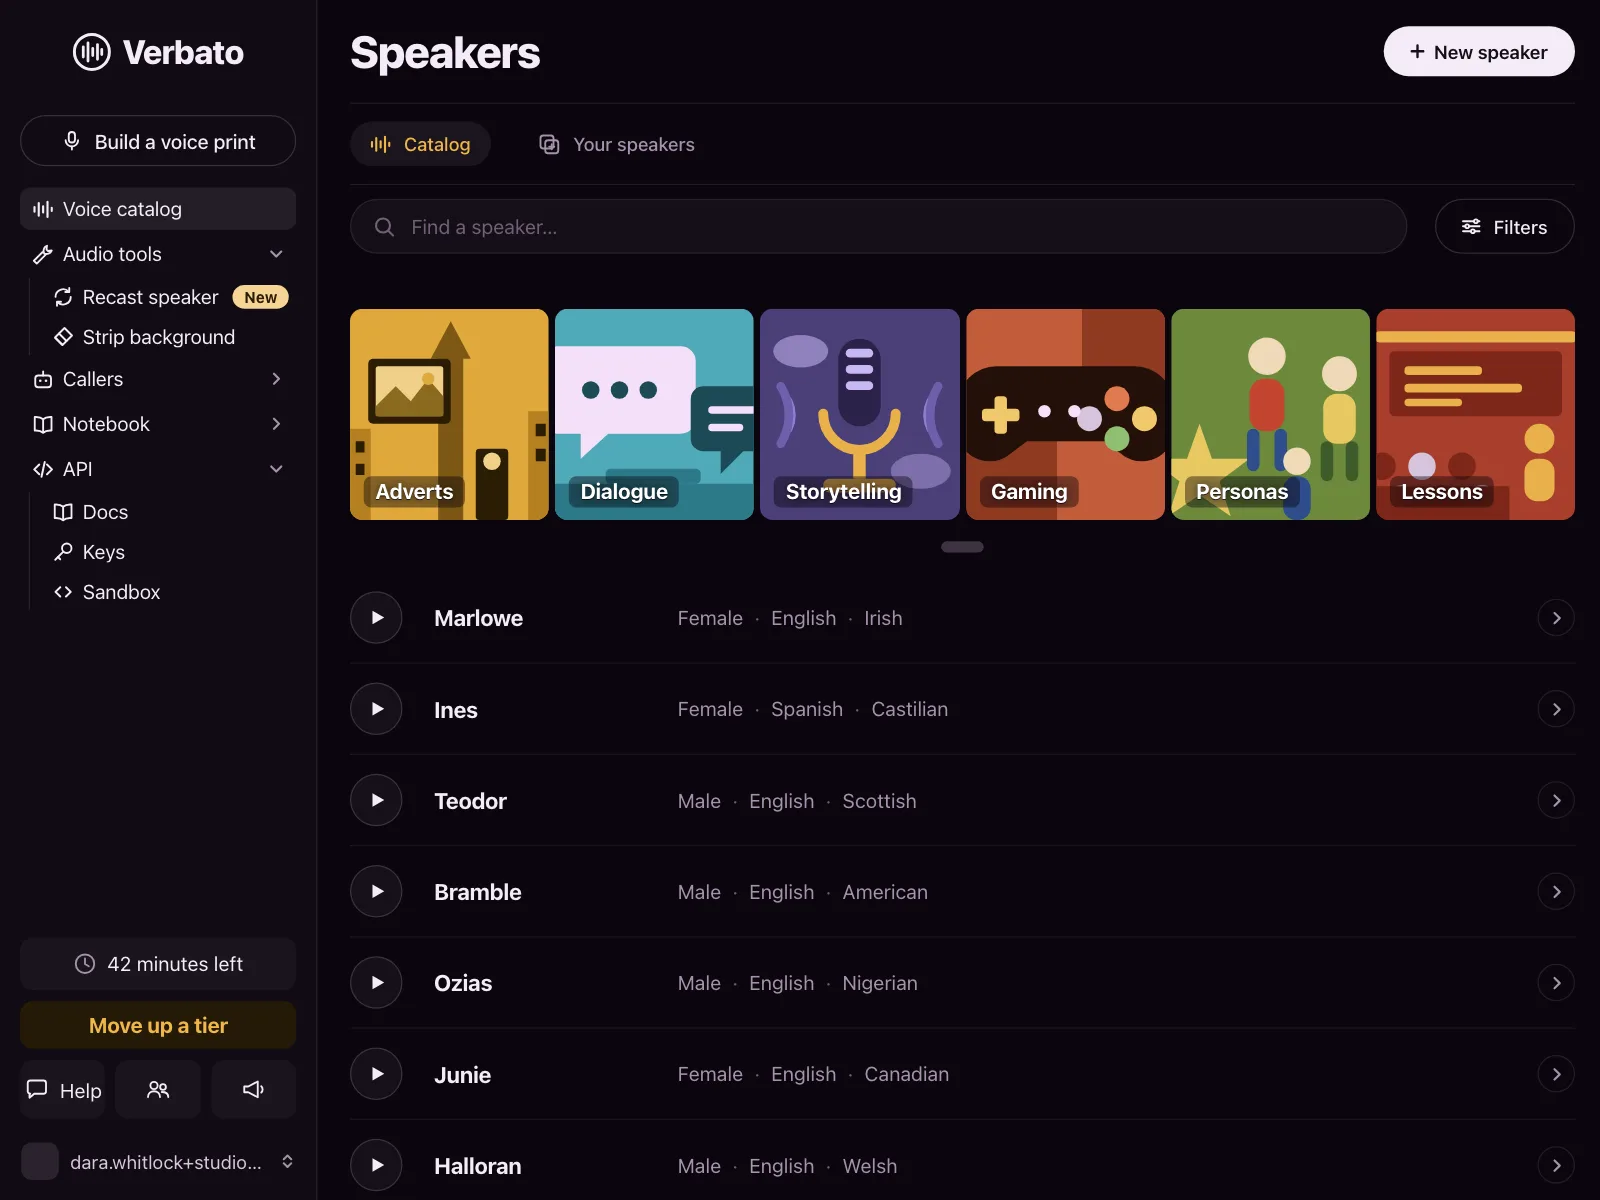This screenshot has width=1600, height=1200.
Task: Play Junie voice preview
Action: [376, 1074]
